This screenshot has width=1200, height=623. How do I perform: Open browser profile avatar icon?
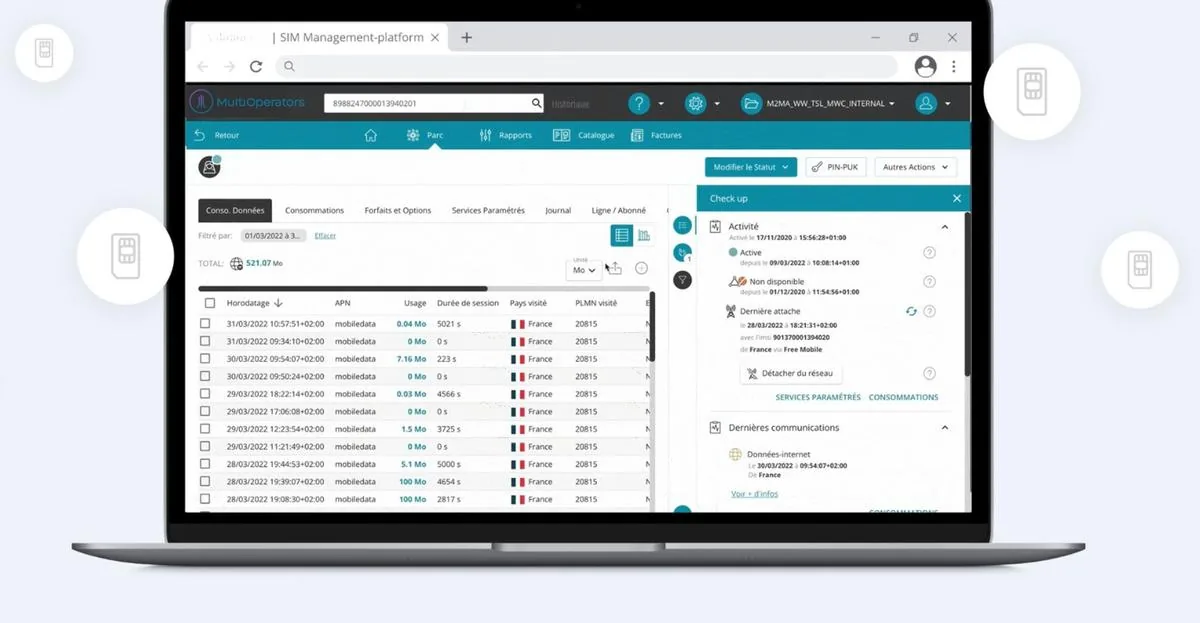[x=926, y=66]
